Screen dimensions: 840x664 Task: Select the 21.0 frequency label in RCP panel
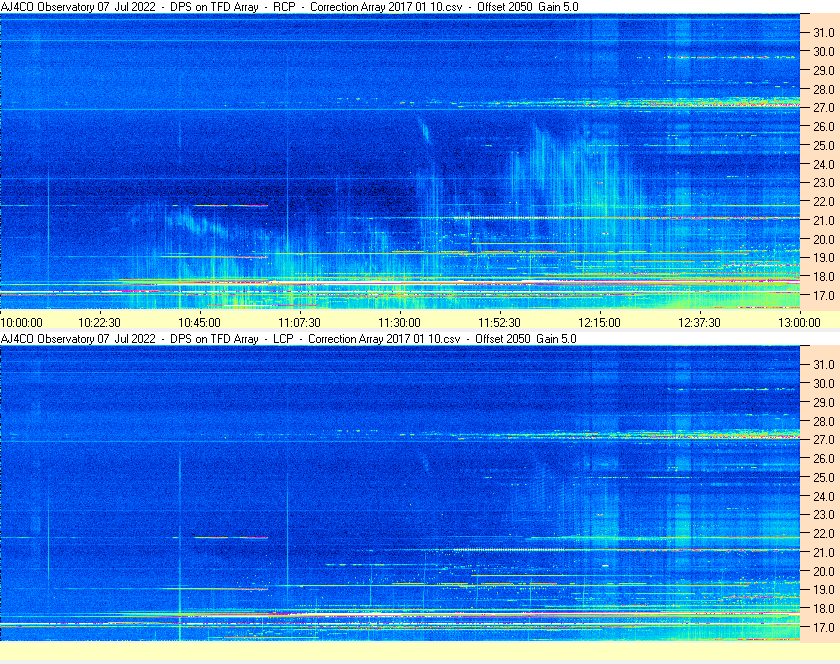823,221
